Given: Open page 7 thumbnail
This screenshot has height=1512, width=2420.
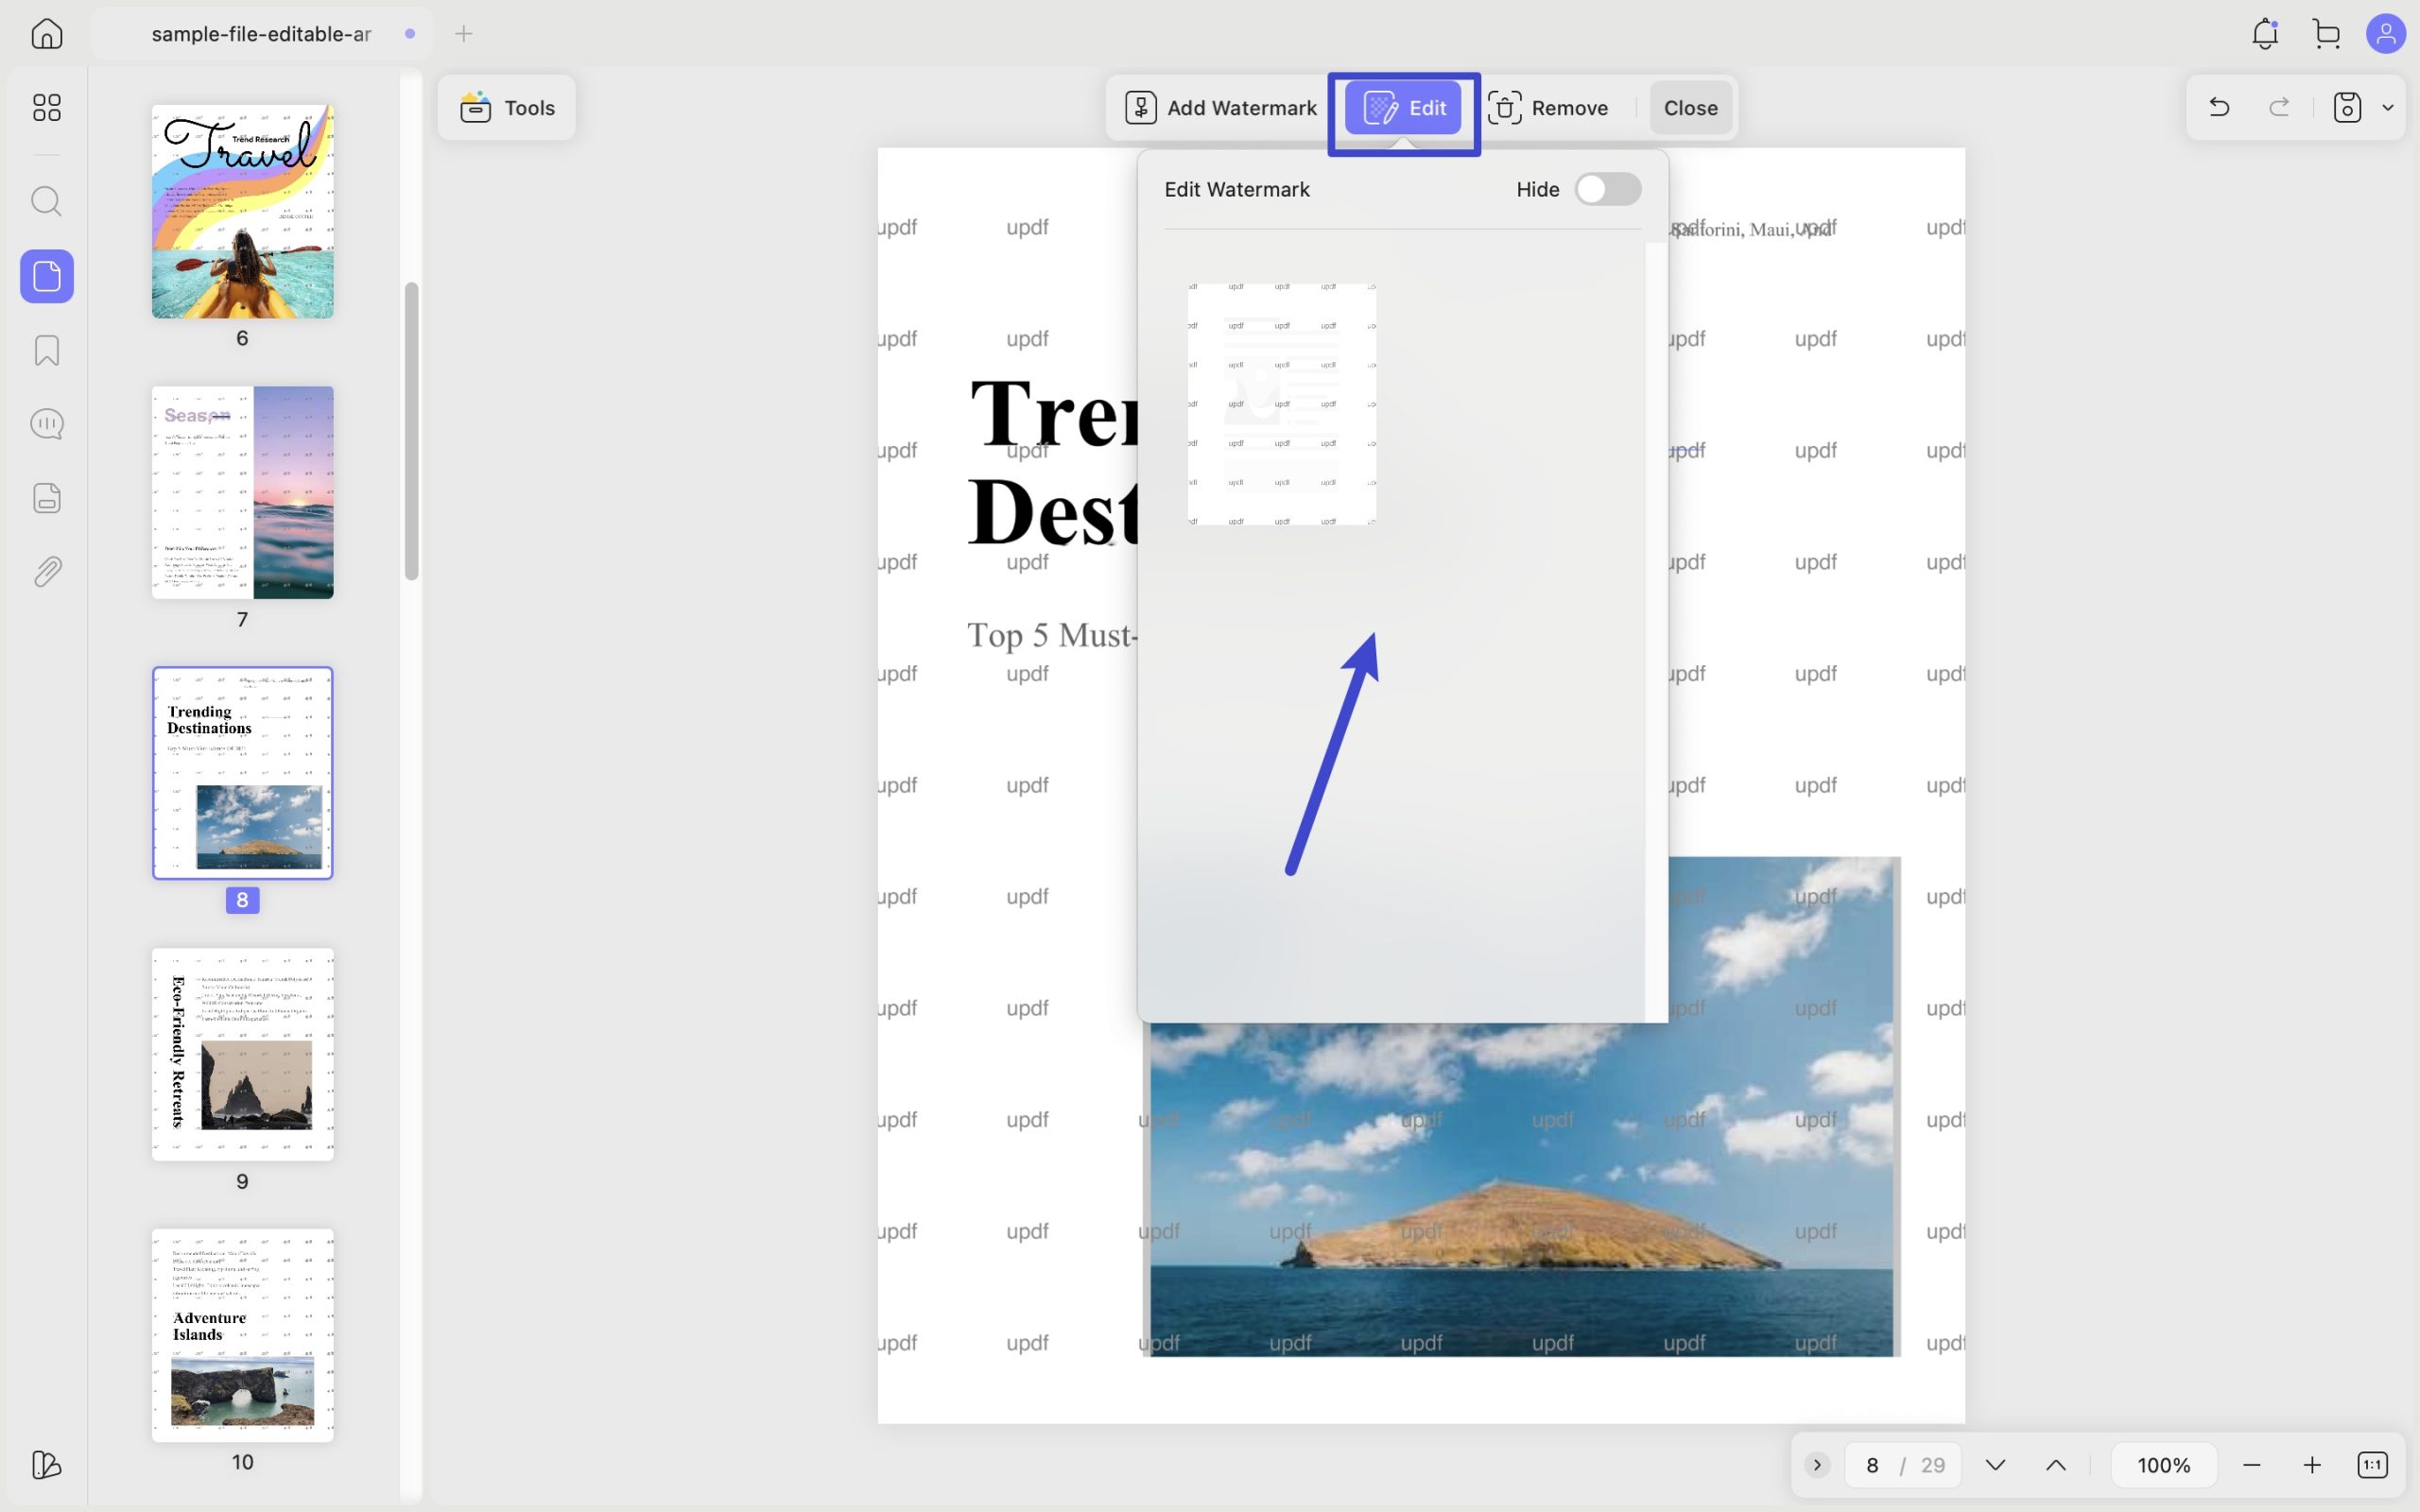Looking at the screenshot, I should (x=243, y=492).
